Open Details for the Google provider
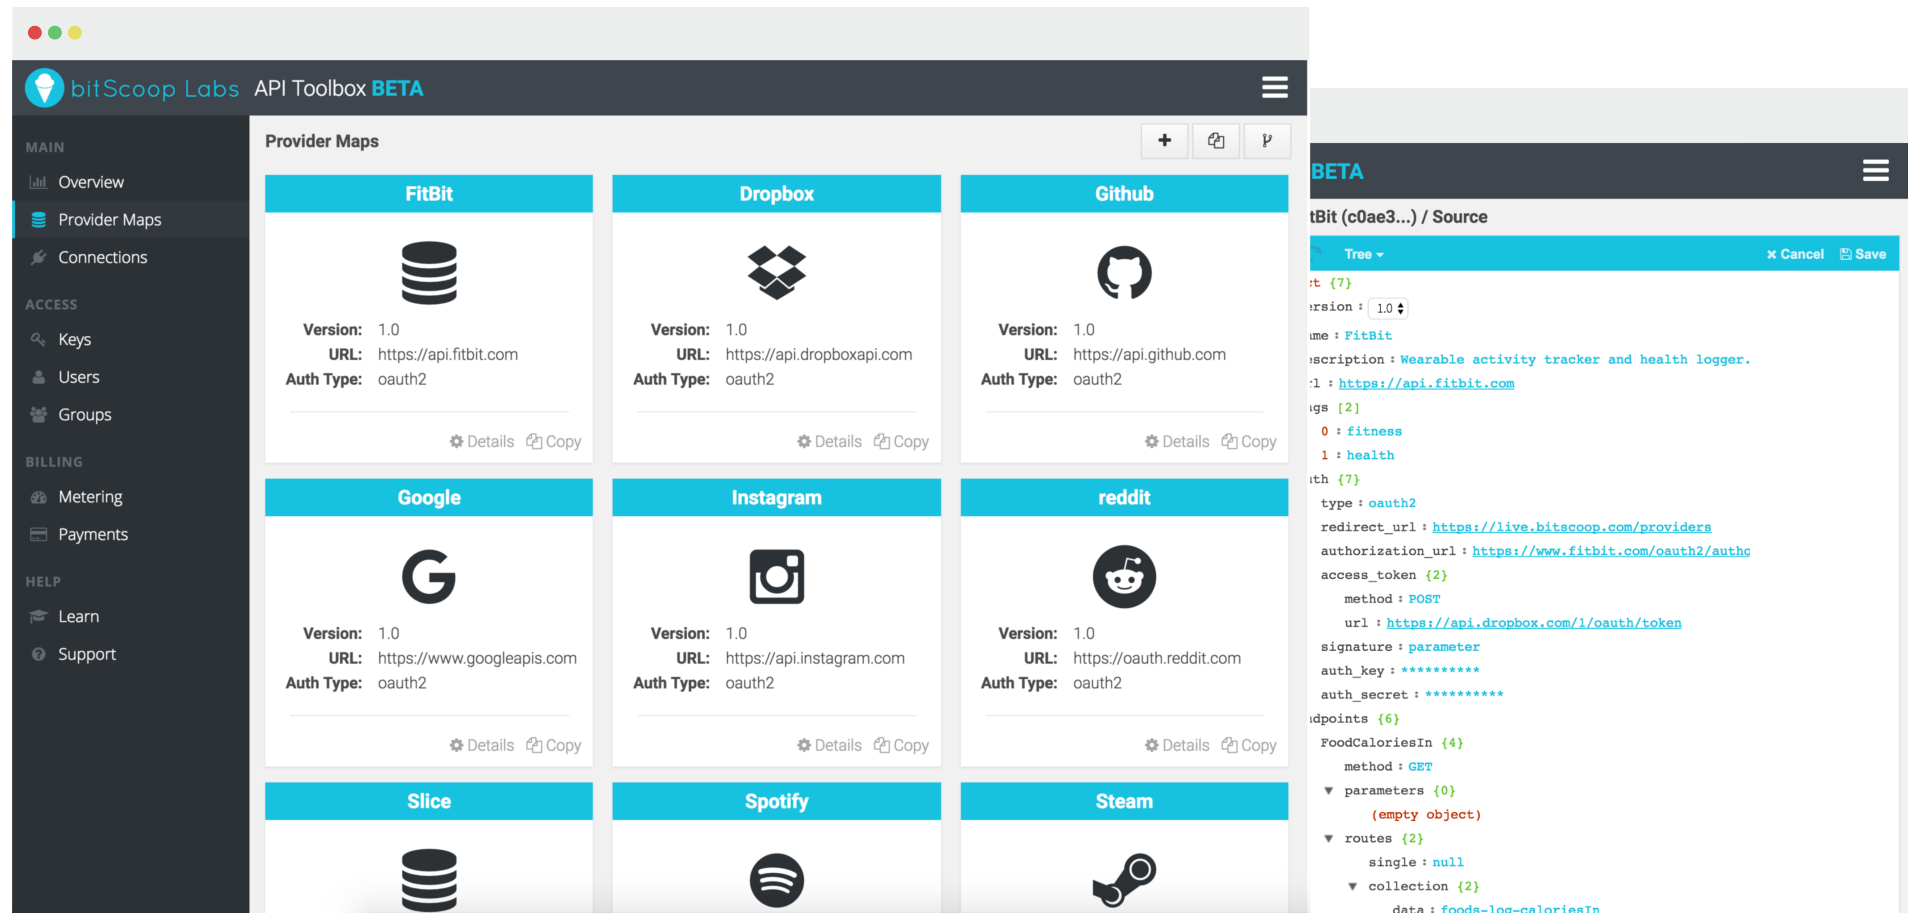The image size is (1920, 913). (x=481, y=745)
